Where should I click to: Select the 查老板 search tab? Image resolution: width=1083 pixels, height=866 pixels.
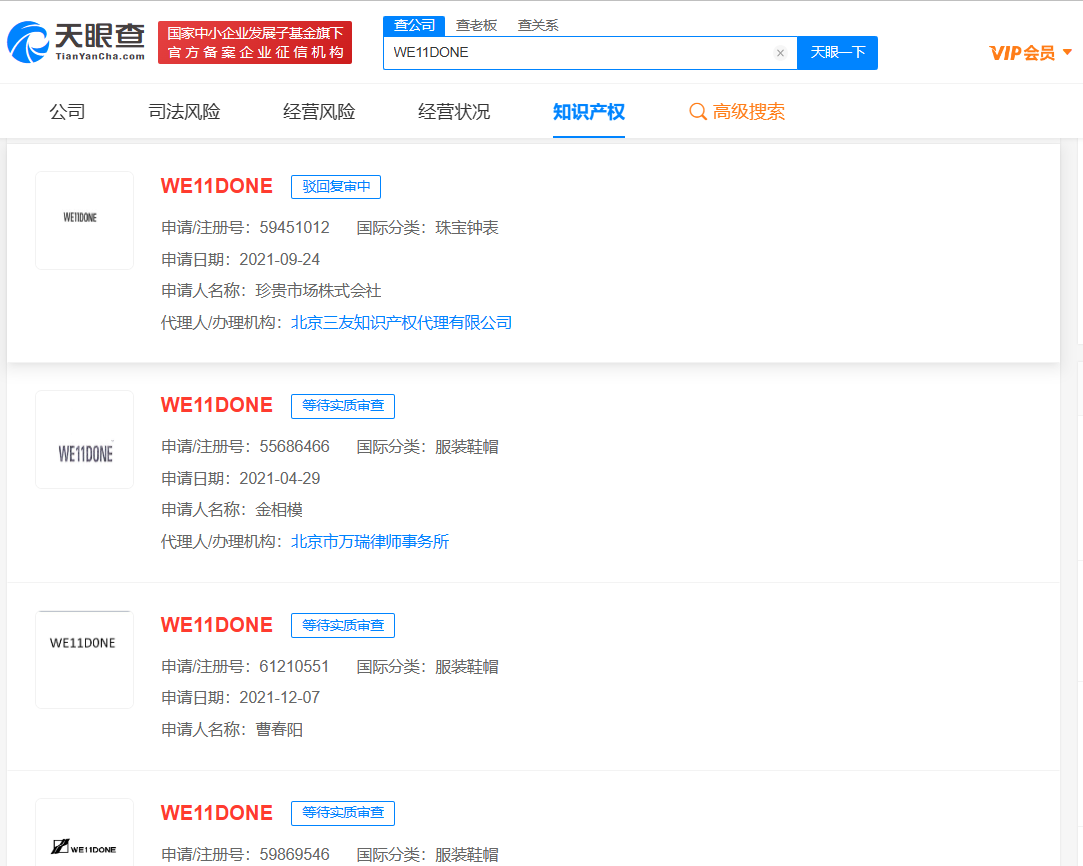coord(477,26)
